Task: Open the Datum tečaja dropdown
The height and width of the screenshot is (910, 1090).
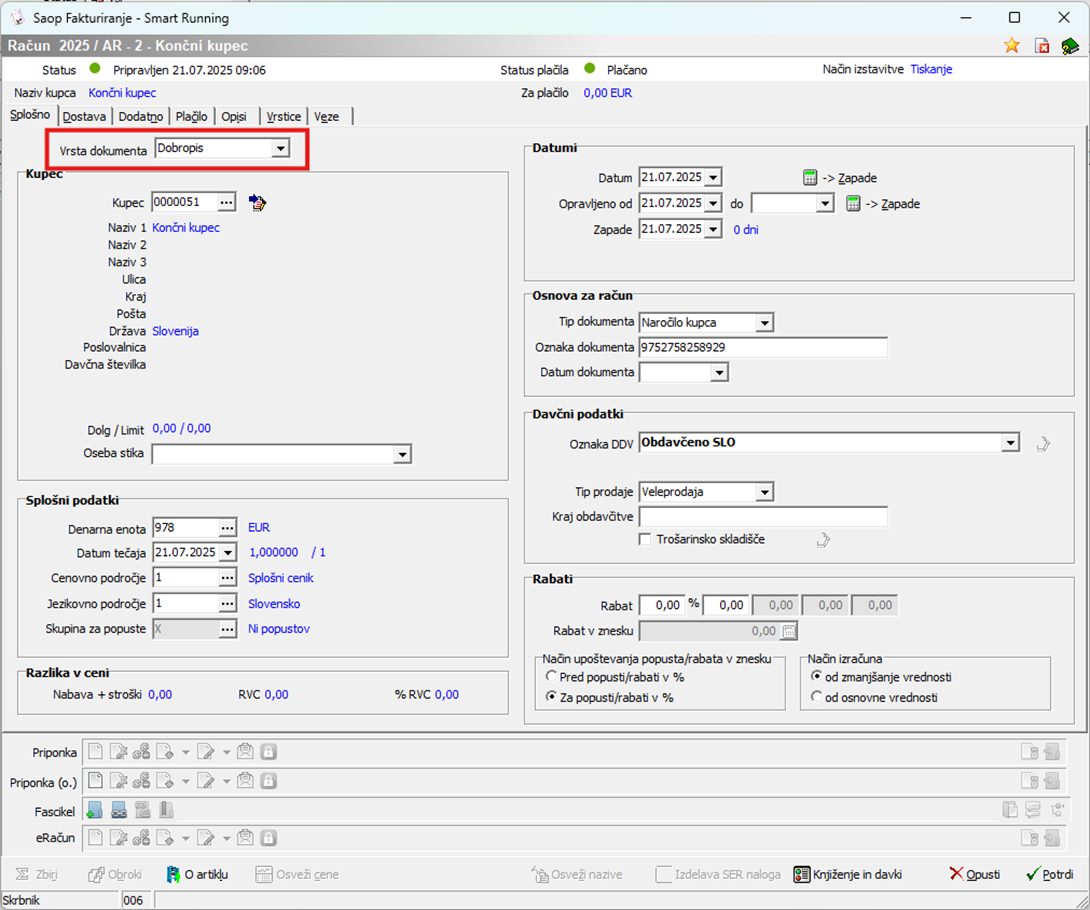Action: [228, 553]
